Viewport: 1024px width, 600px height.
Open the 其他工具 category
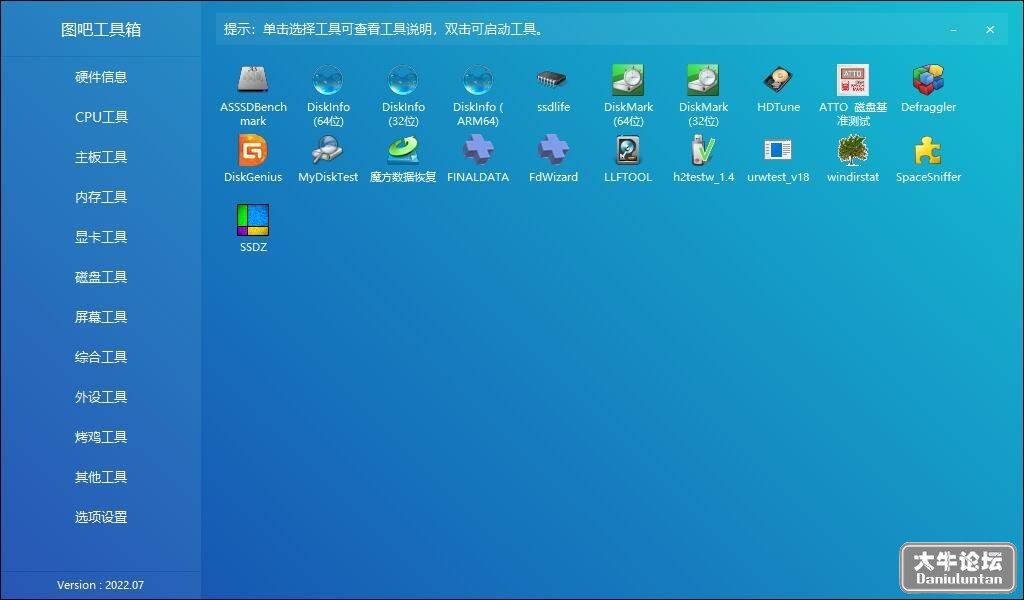[101, 477]
